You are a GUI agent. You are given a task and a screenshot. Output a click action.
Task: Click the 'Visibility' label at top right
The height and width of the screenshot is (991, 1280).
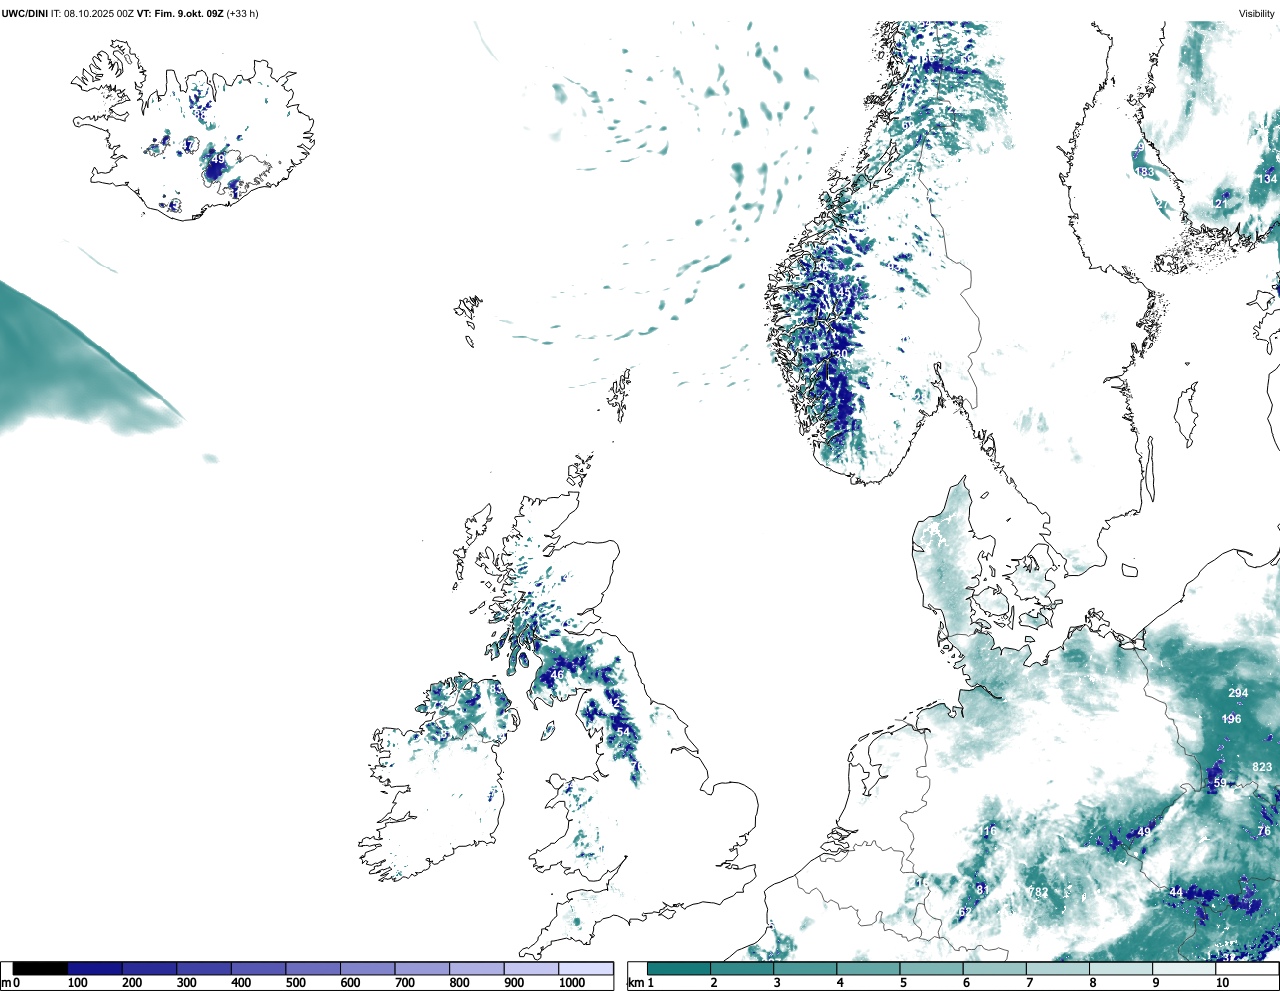[x=1257, y=13]
